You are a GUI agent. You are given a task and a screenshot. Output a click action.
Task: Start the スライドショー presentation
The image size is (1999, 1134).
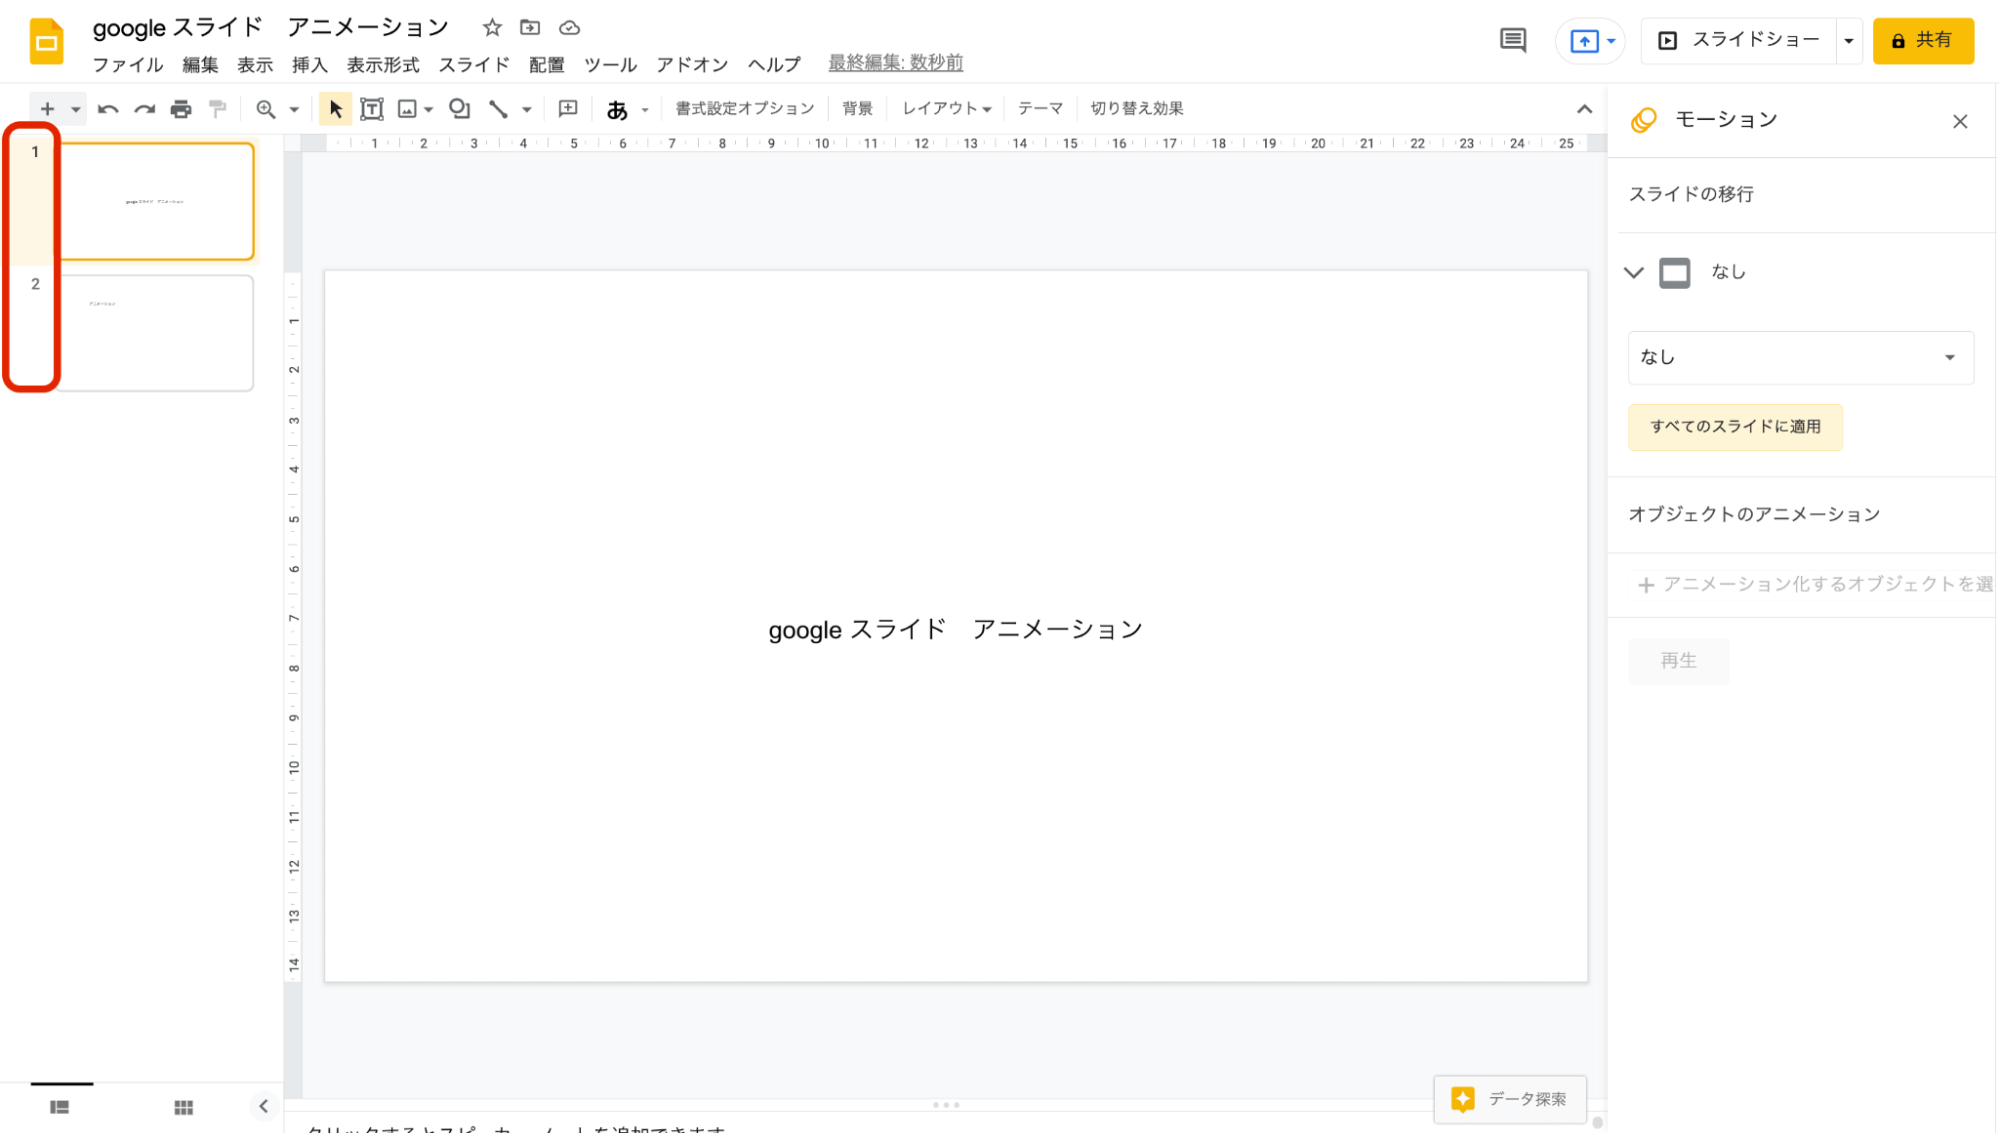[x=1739, y=41]
